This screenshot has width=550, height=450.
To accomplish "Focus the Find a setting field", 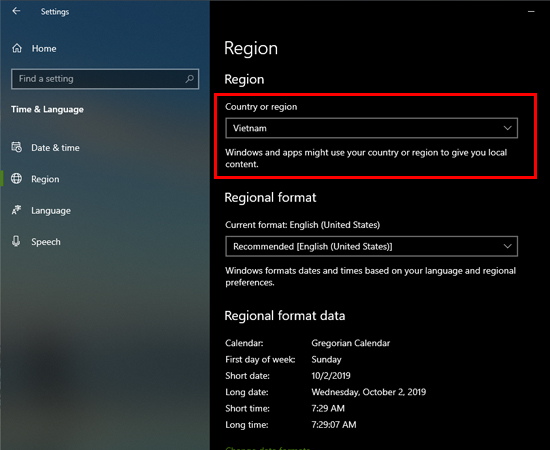I will tap(105, 79).
